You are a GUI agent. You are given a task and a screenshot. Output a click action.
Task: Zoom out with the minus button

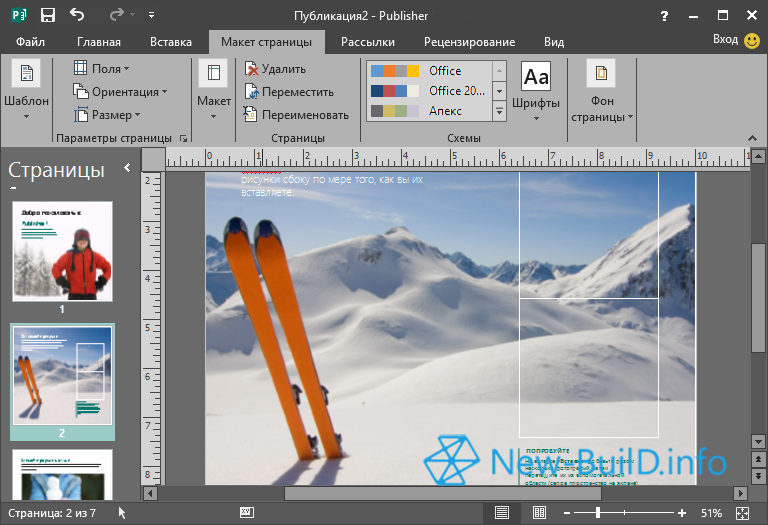point(567,513)
